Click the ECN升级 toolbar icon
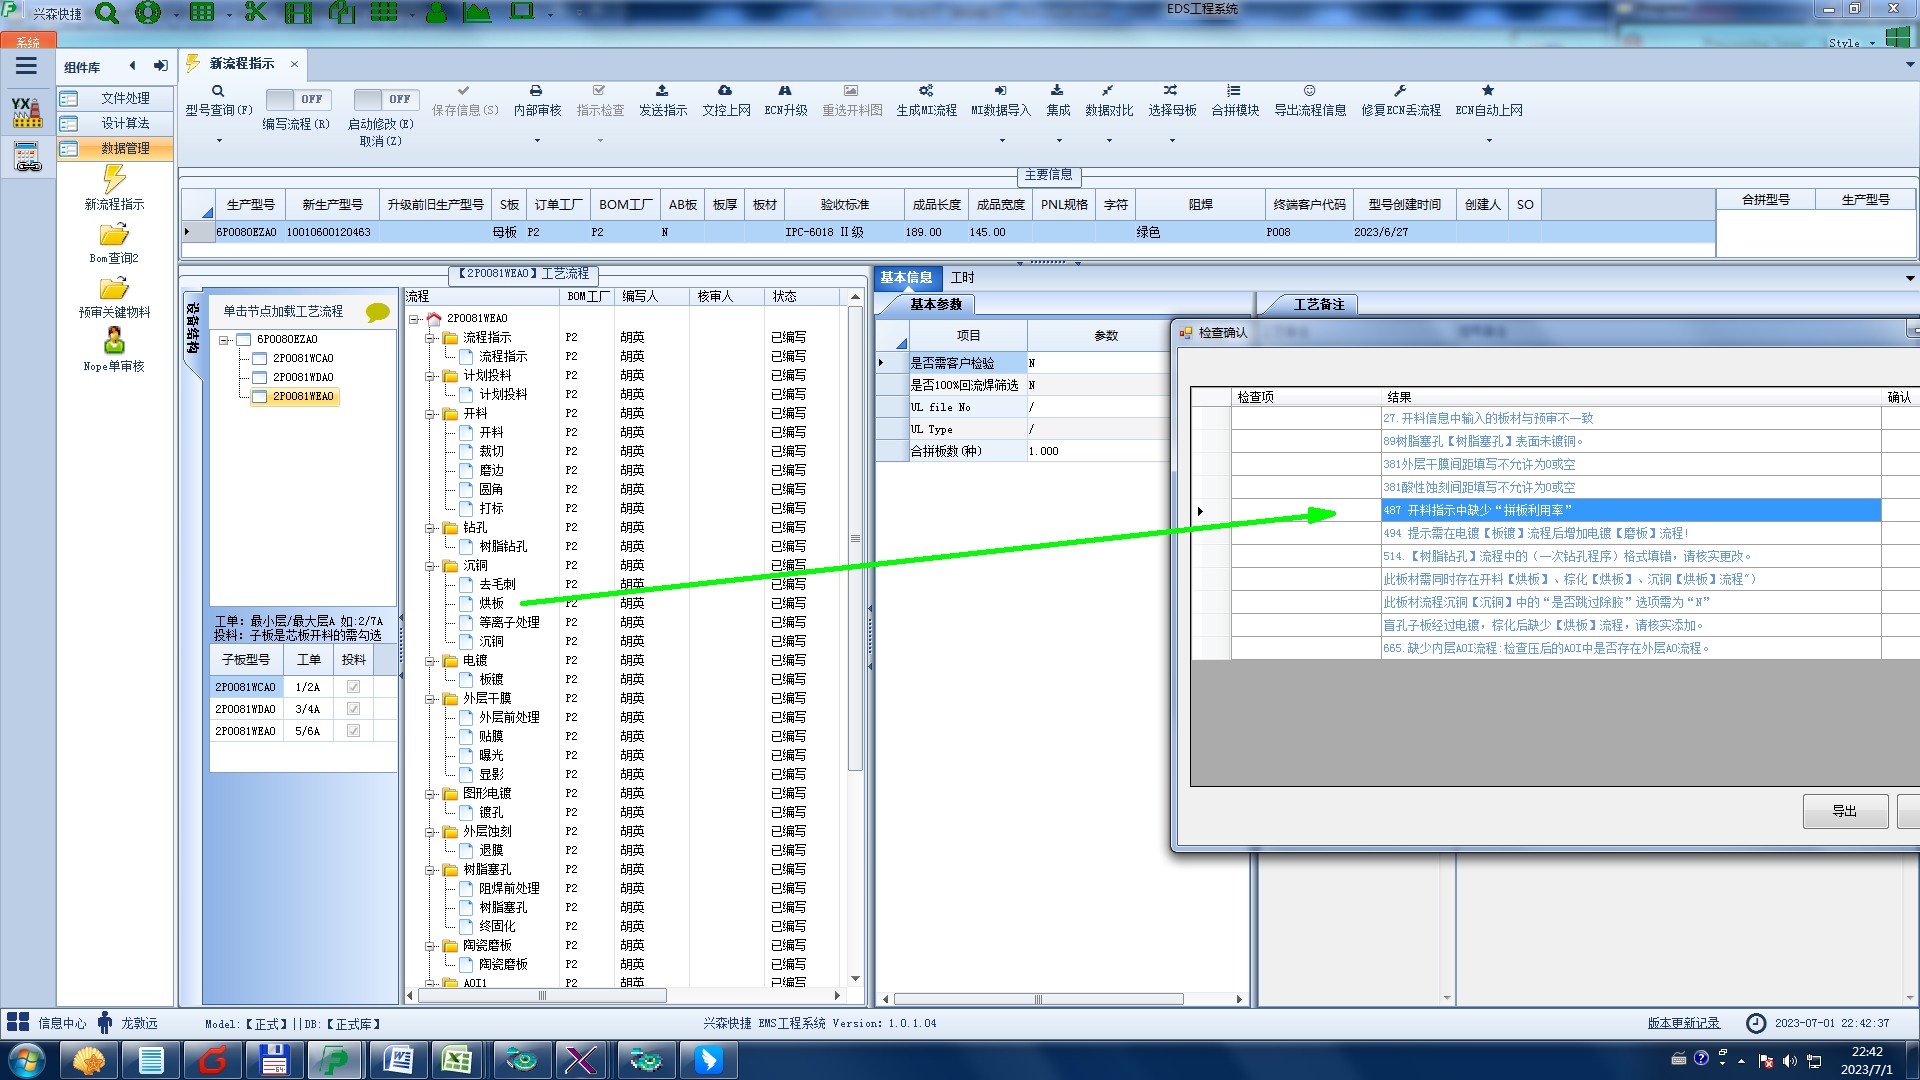The width and height of the screenshot is (1920, 1080). point(785,91)
